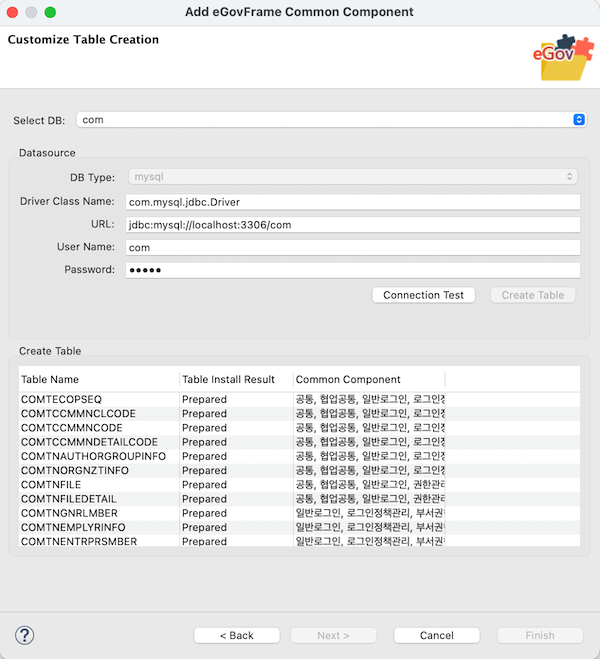Click the Create Table button
Viewport: 600px width, 659px height.
(x=533, y=295)
